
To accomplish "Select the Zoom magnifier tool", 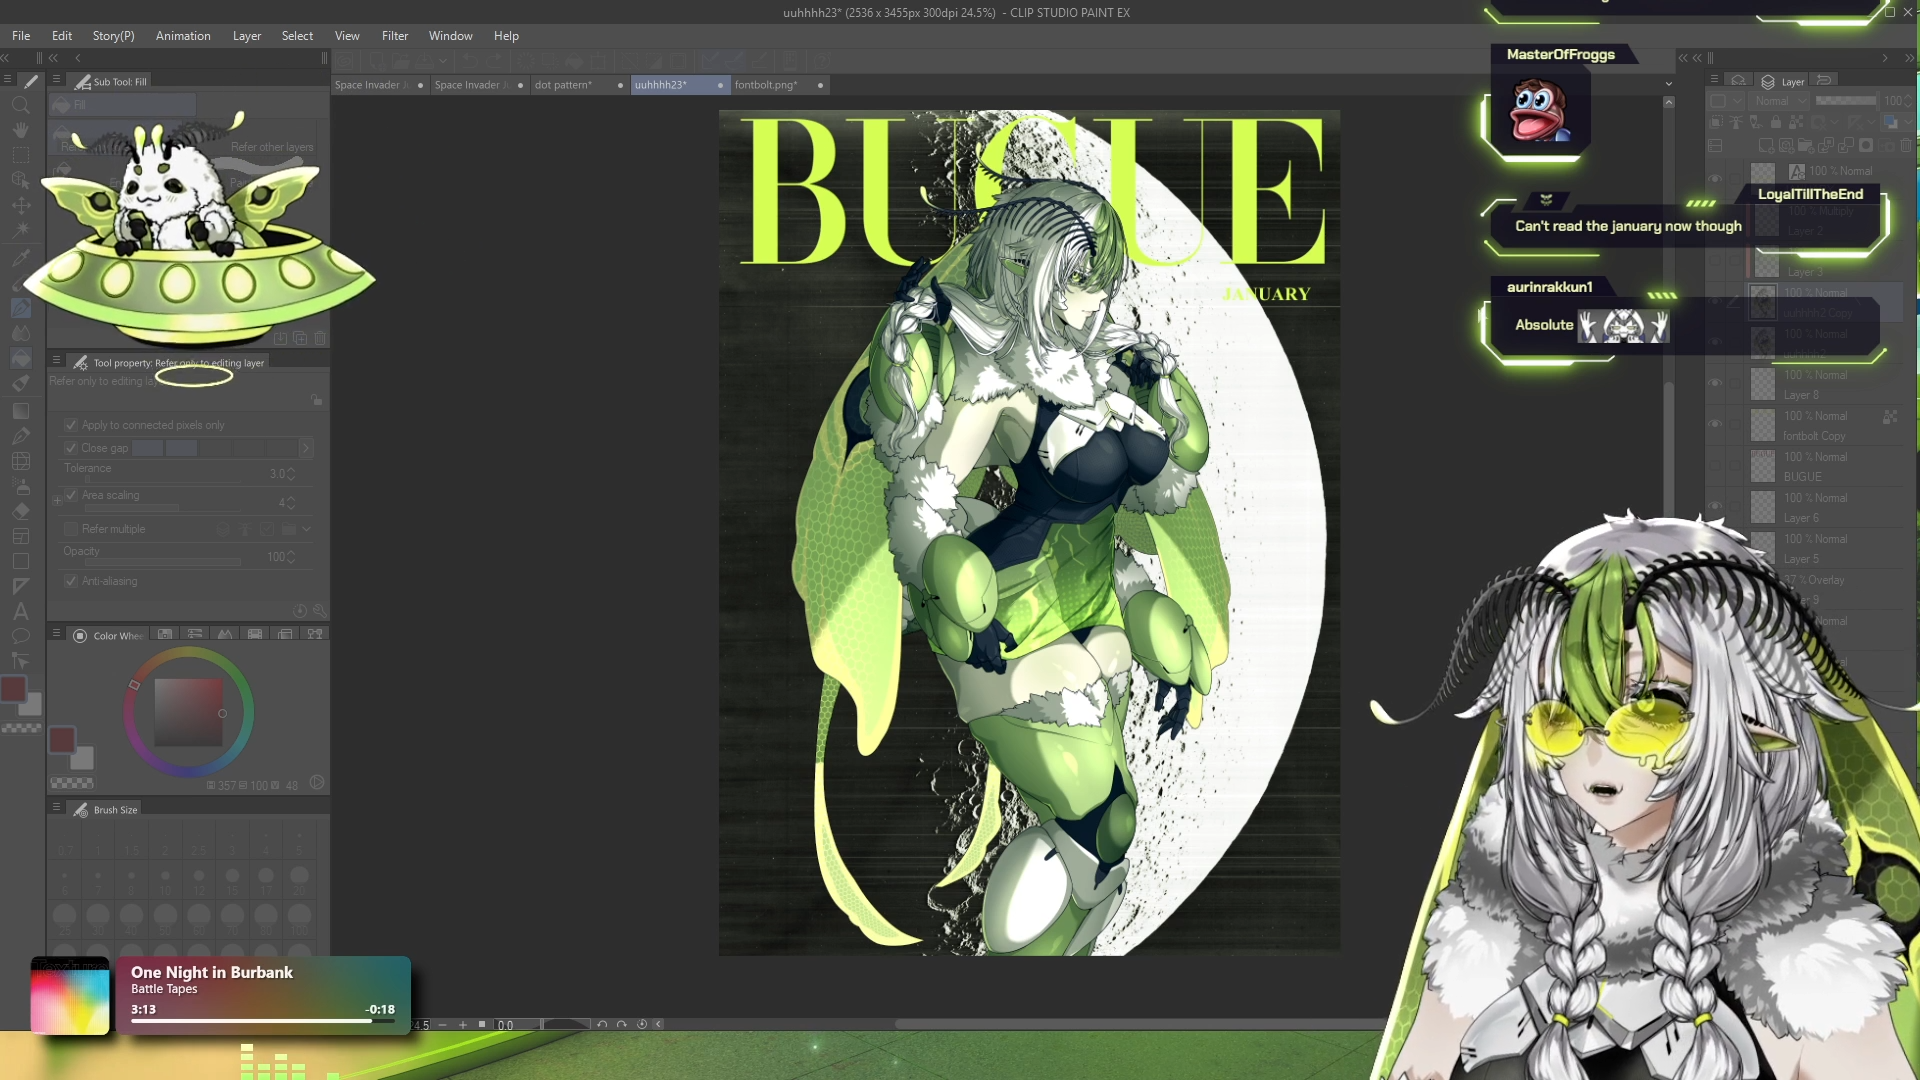I will (x=20, y=105).
